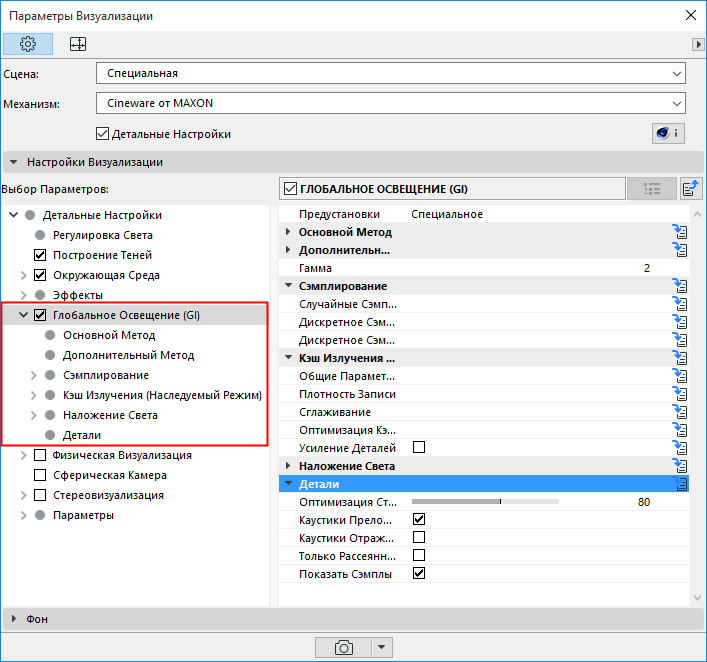Close the Параметры Визуализации dialog
Screen dimensions: 707x662
pyautogui.click(x=691, y=15)
